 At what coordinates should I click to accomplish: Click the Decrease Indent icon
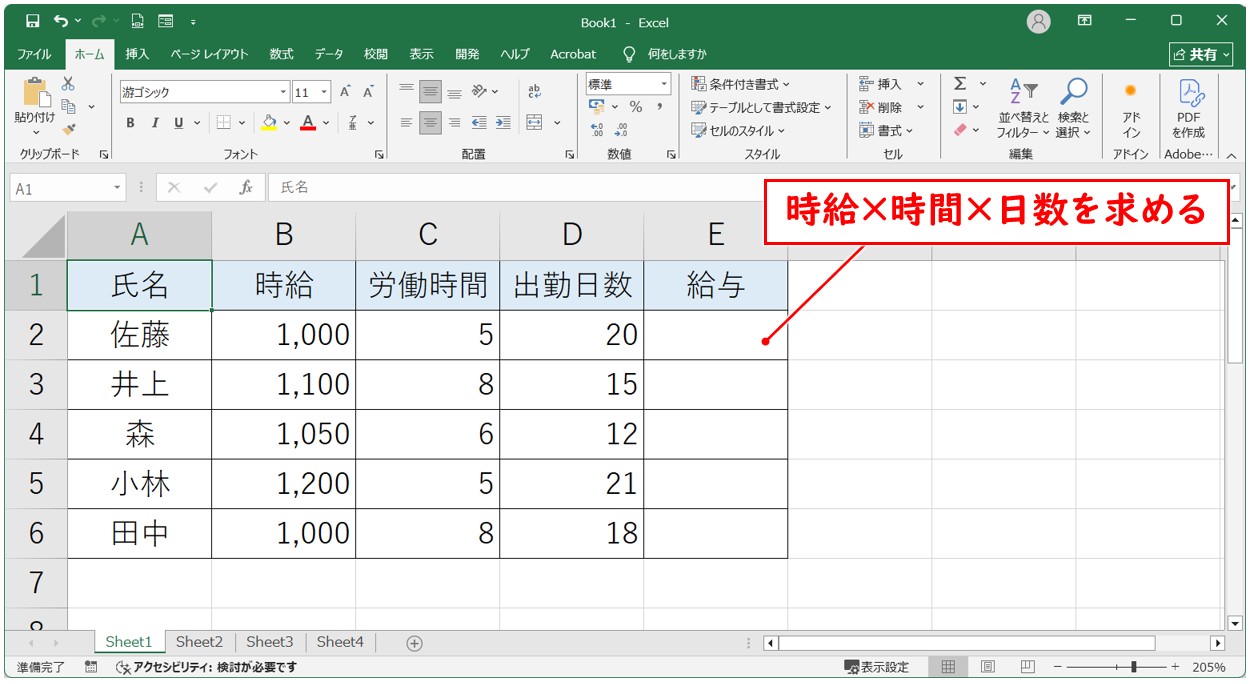pos(479,123)
